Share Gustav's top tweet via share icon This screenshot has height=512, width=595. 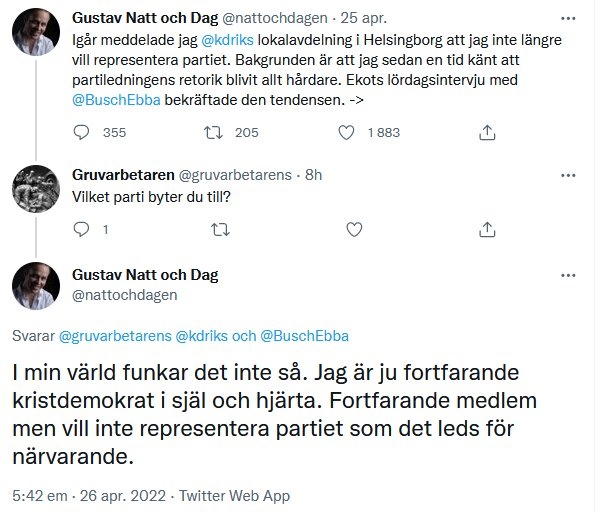[x=487, y=132]
